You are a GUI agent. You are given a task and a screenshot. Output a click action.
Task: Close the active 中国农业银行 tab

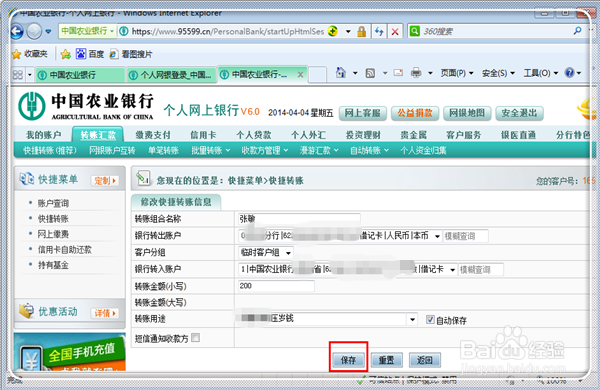point(300,75)
